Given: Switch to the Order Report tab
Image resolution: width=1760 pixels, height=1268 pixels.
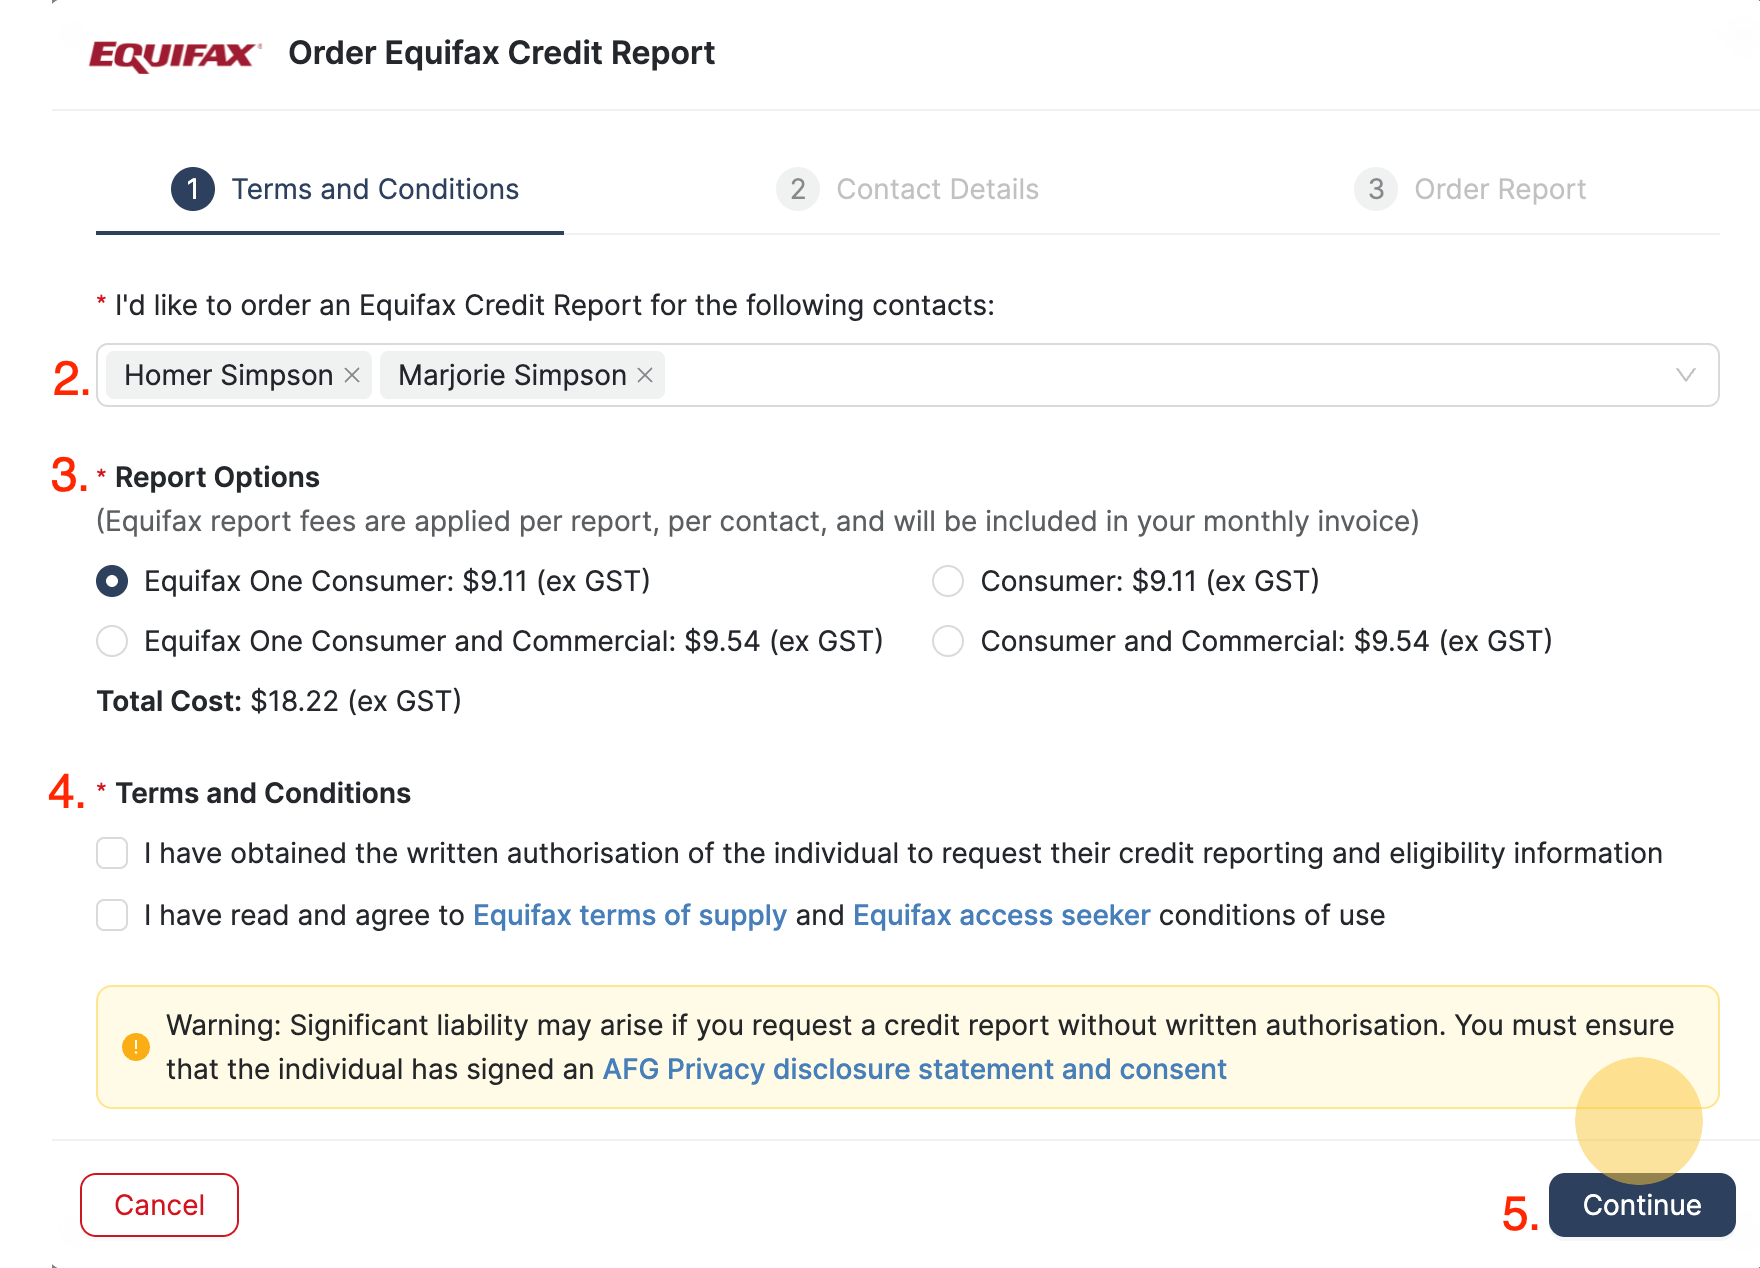Looking at the screenshot, I should [x=1499, y=189].
